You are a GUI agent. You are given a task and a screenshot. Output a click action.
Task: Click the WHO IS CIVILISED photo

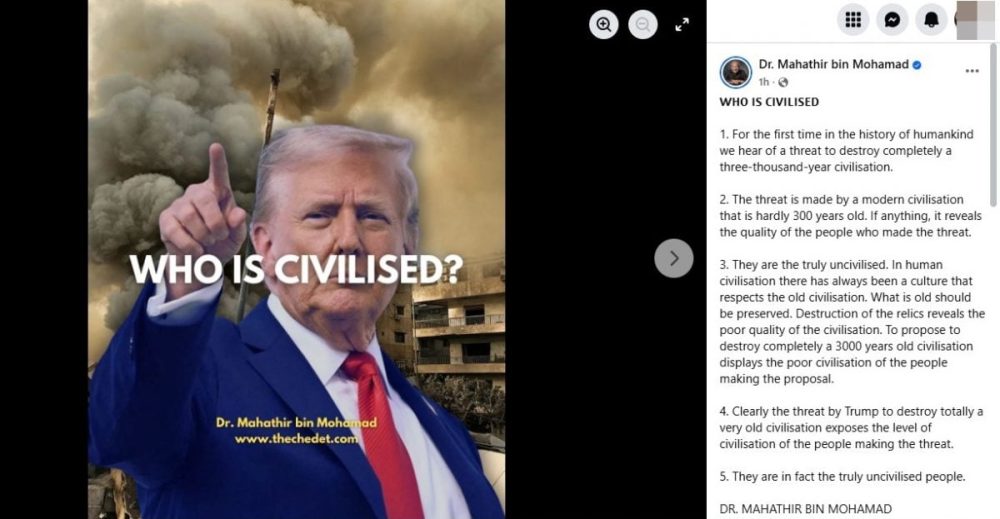click(297, 260)
